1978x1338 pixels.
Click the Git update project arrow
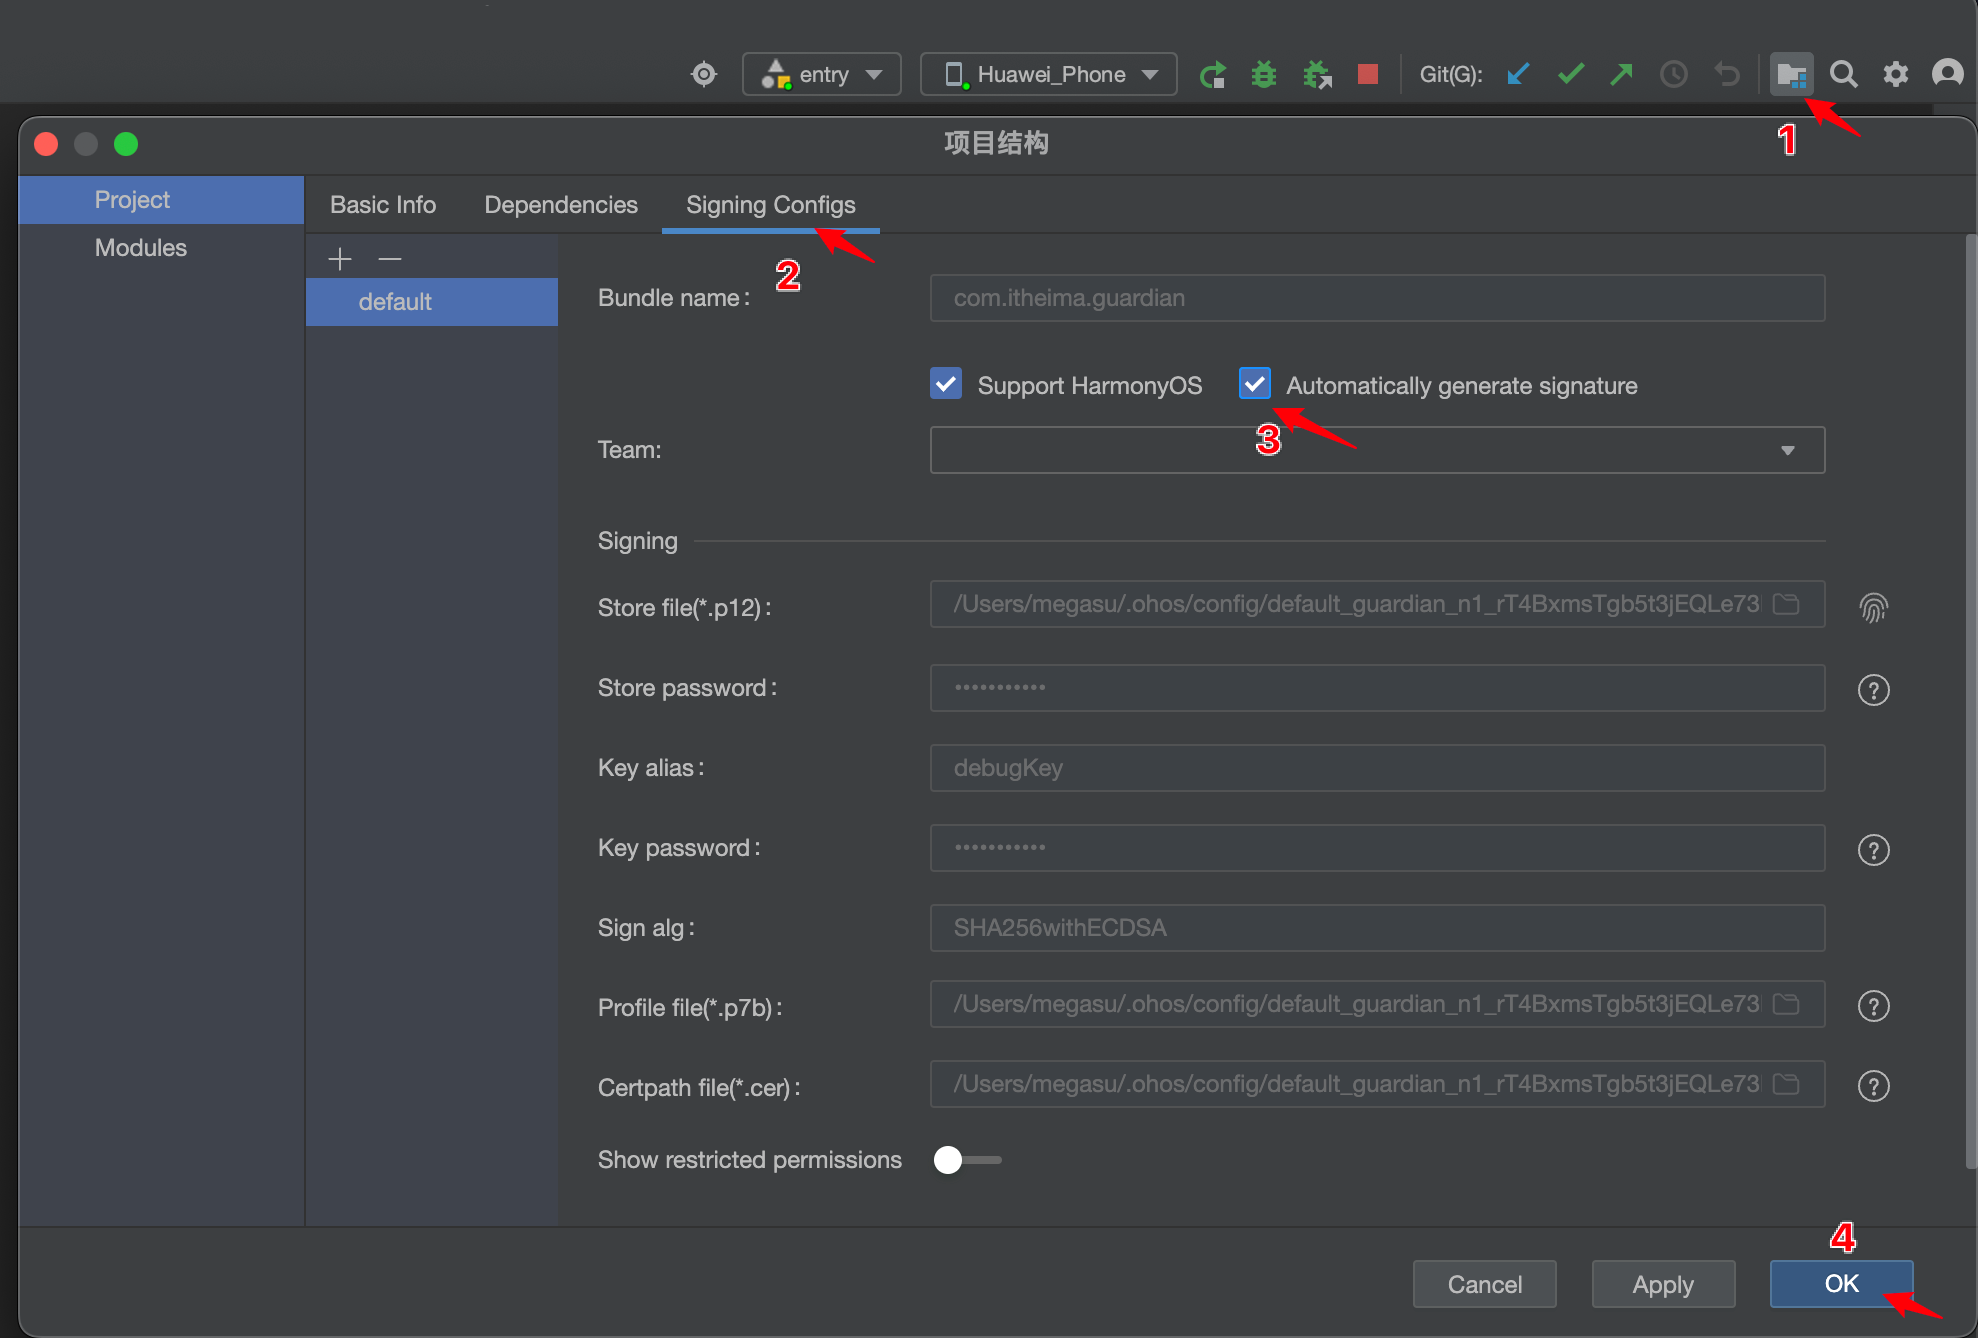pyautogui.click(x=1518, y=74)
